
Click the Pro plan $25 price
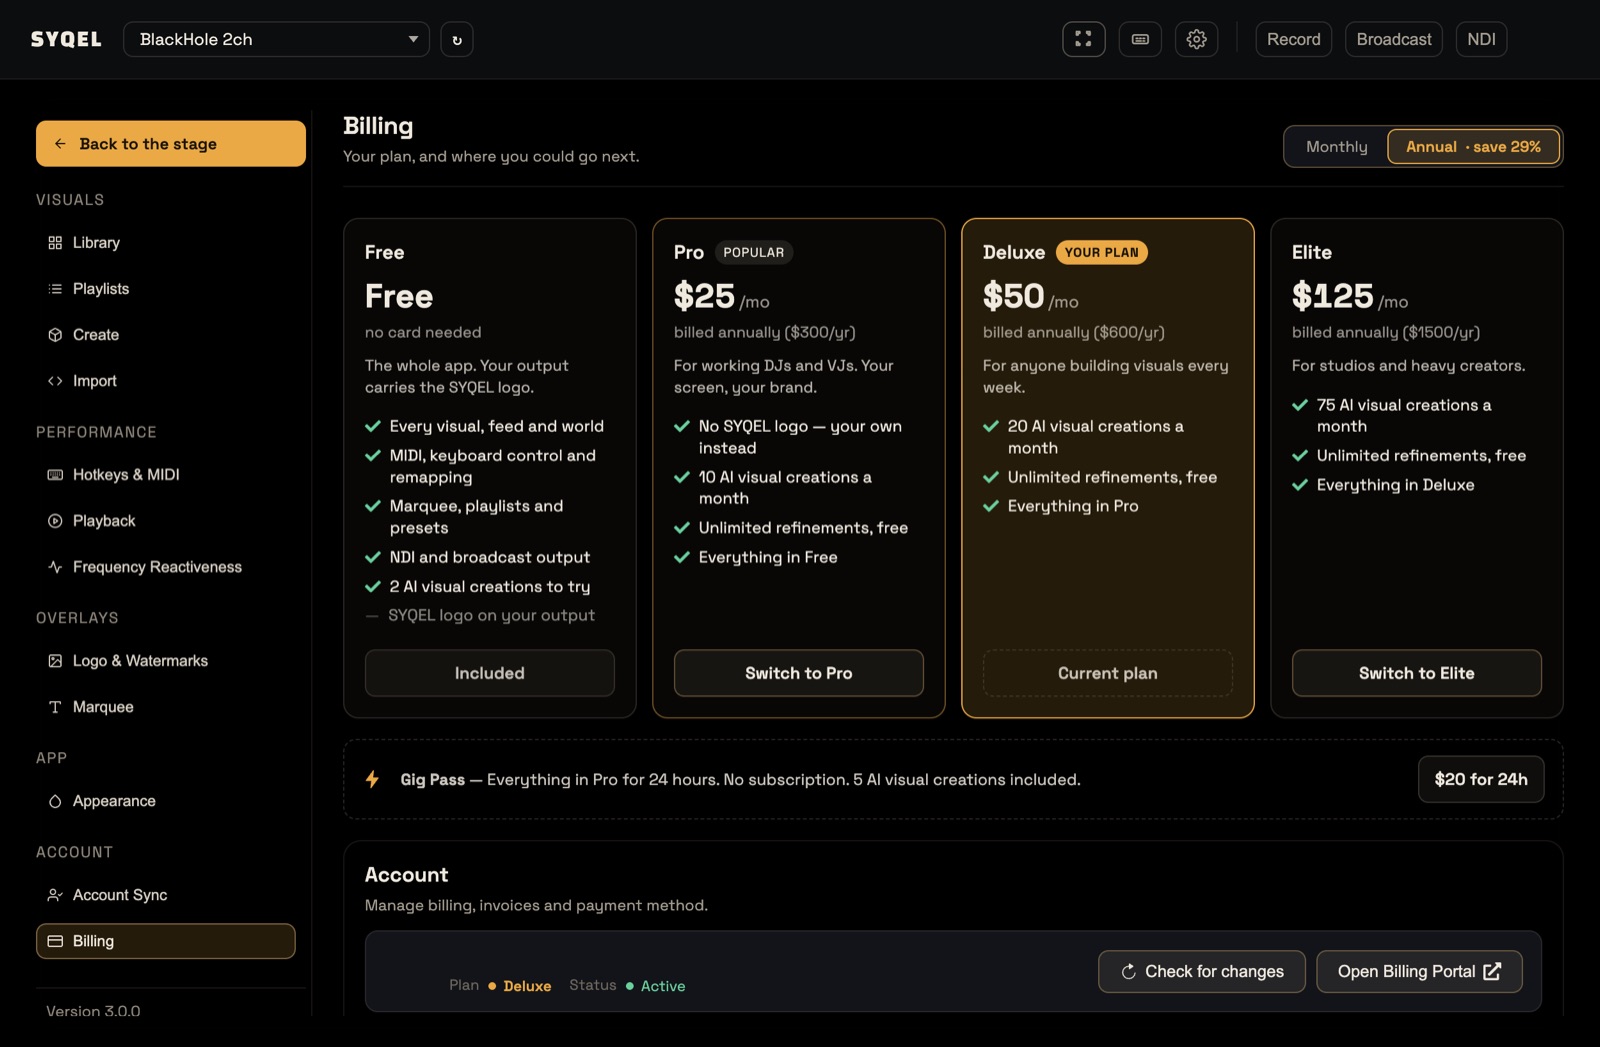[704, 296]
